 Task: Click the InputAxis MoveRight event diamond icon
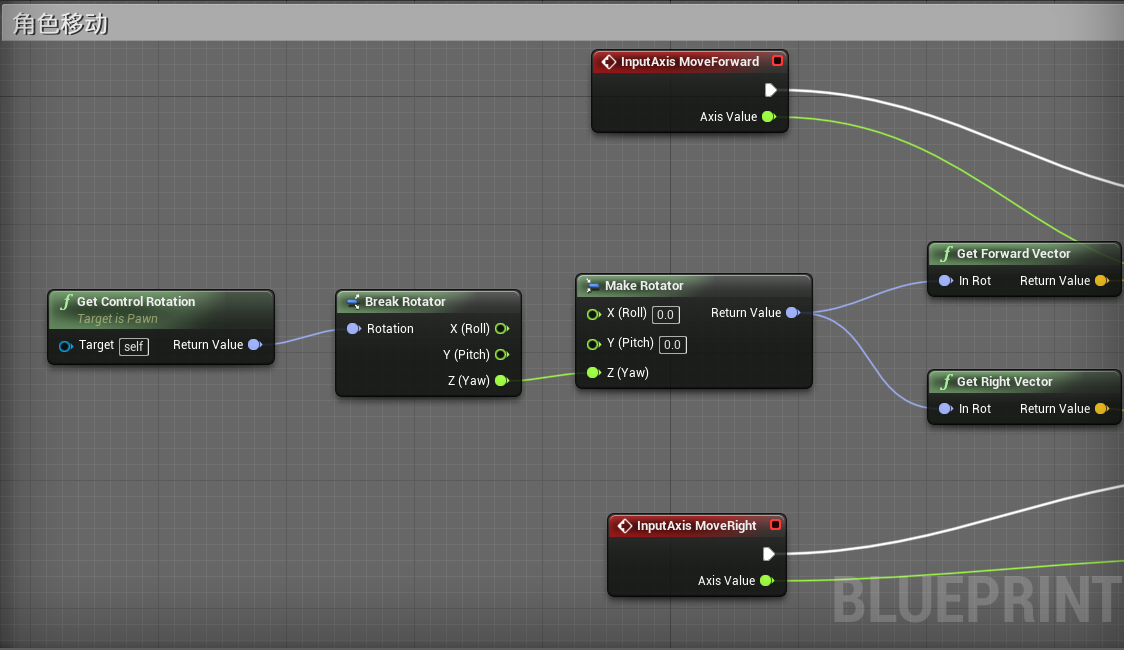click(x=625, y=525)
